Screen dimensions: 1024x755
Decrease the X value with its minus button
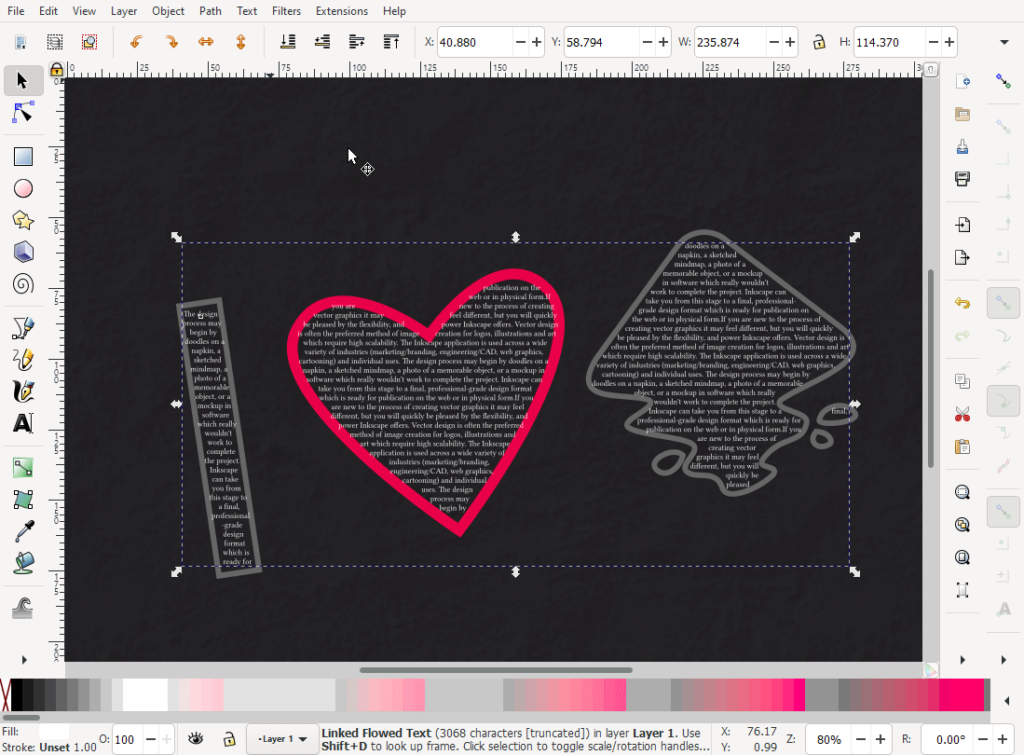point(520,41)
